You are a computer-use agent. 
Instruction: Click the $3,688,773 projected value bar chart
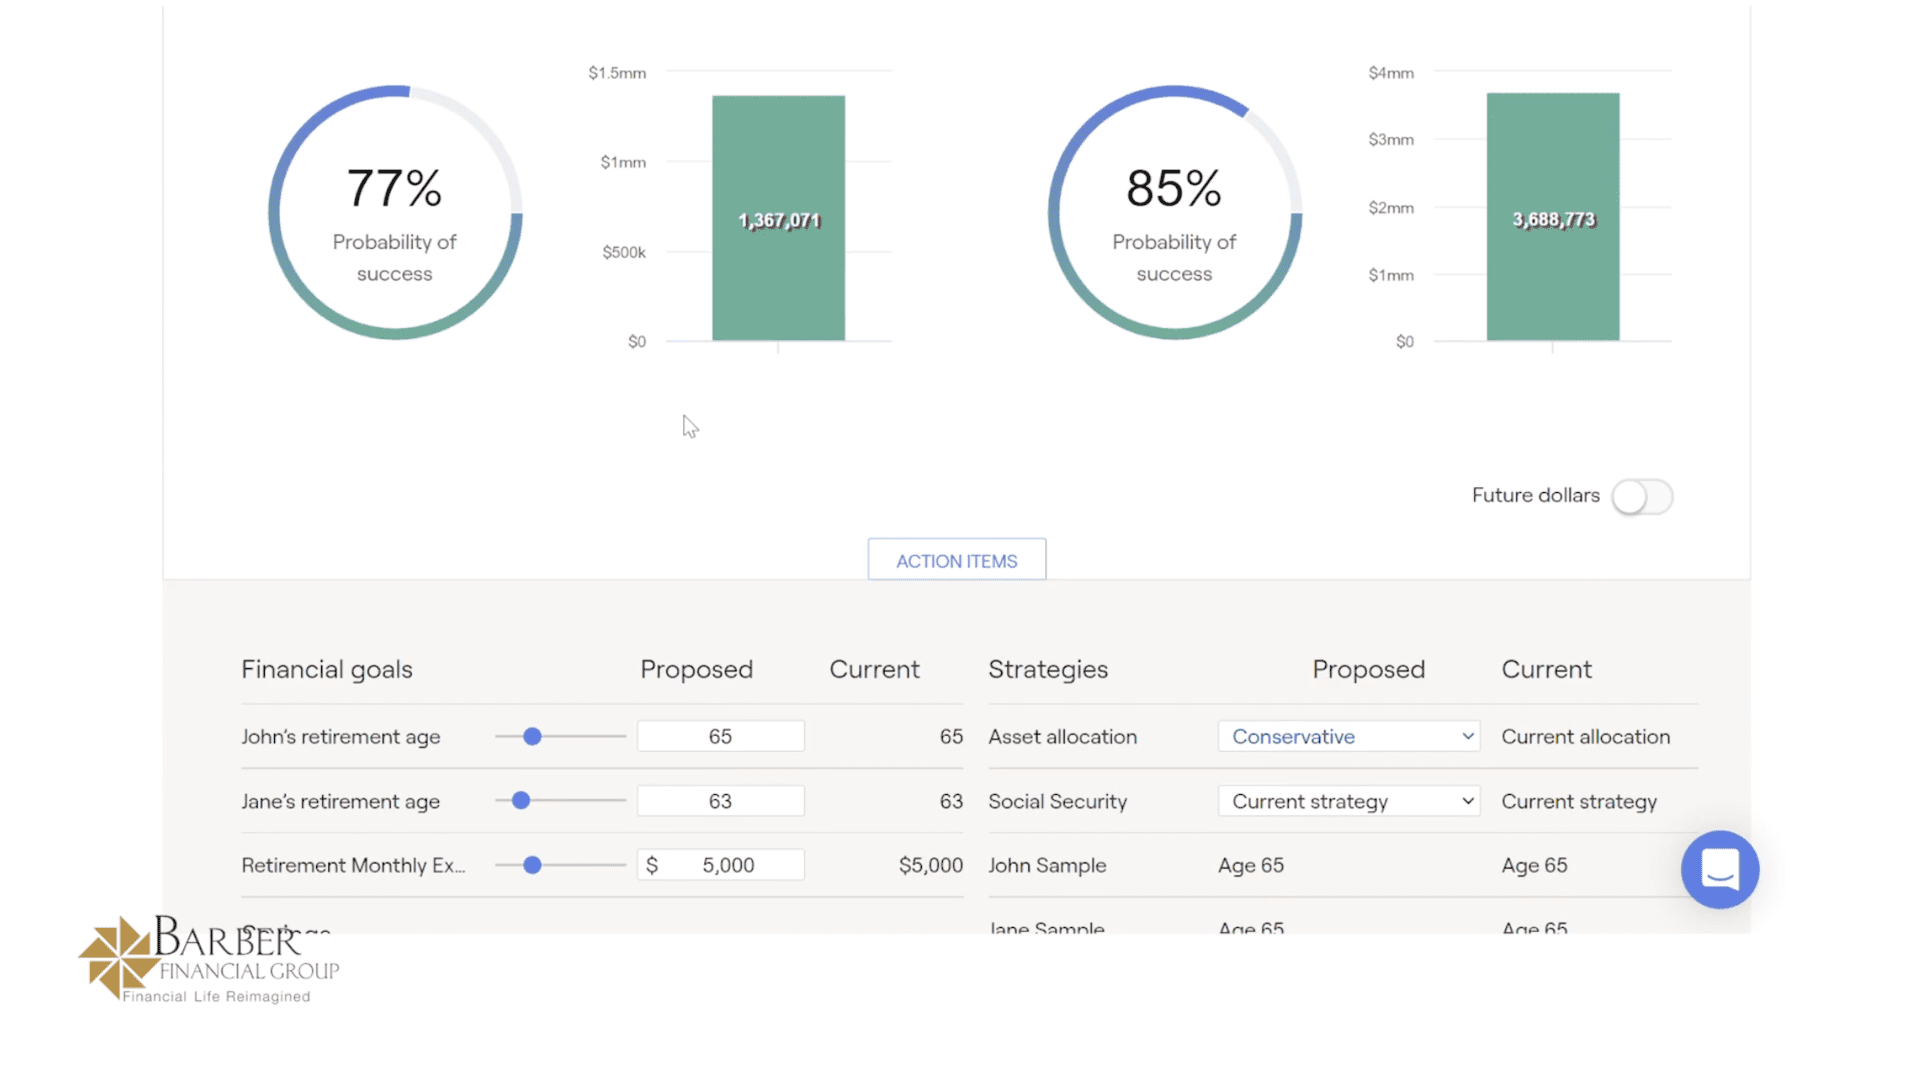[x=1552, y=218]
